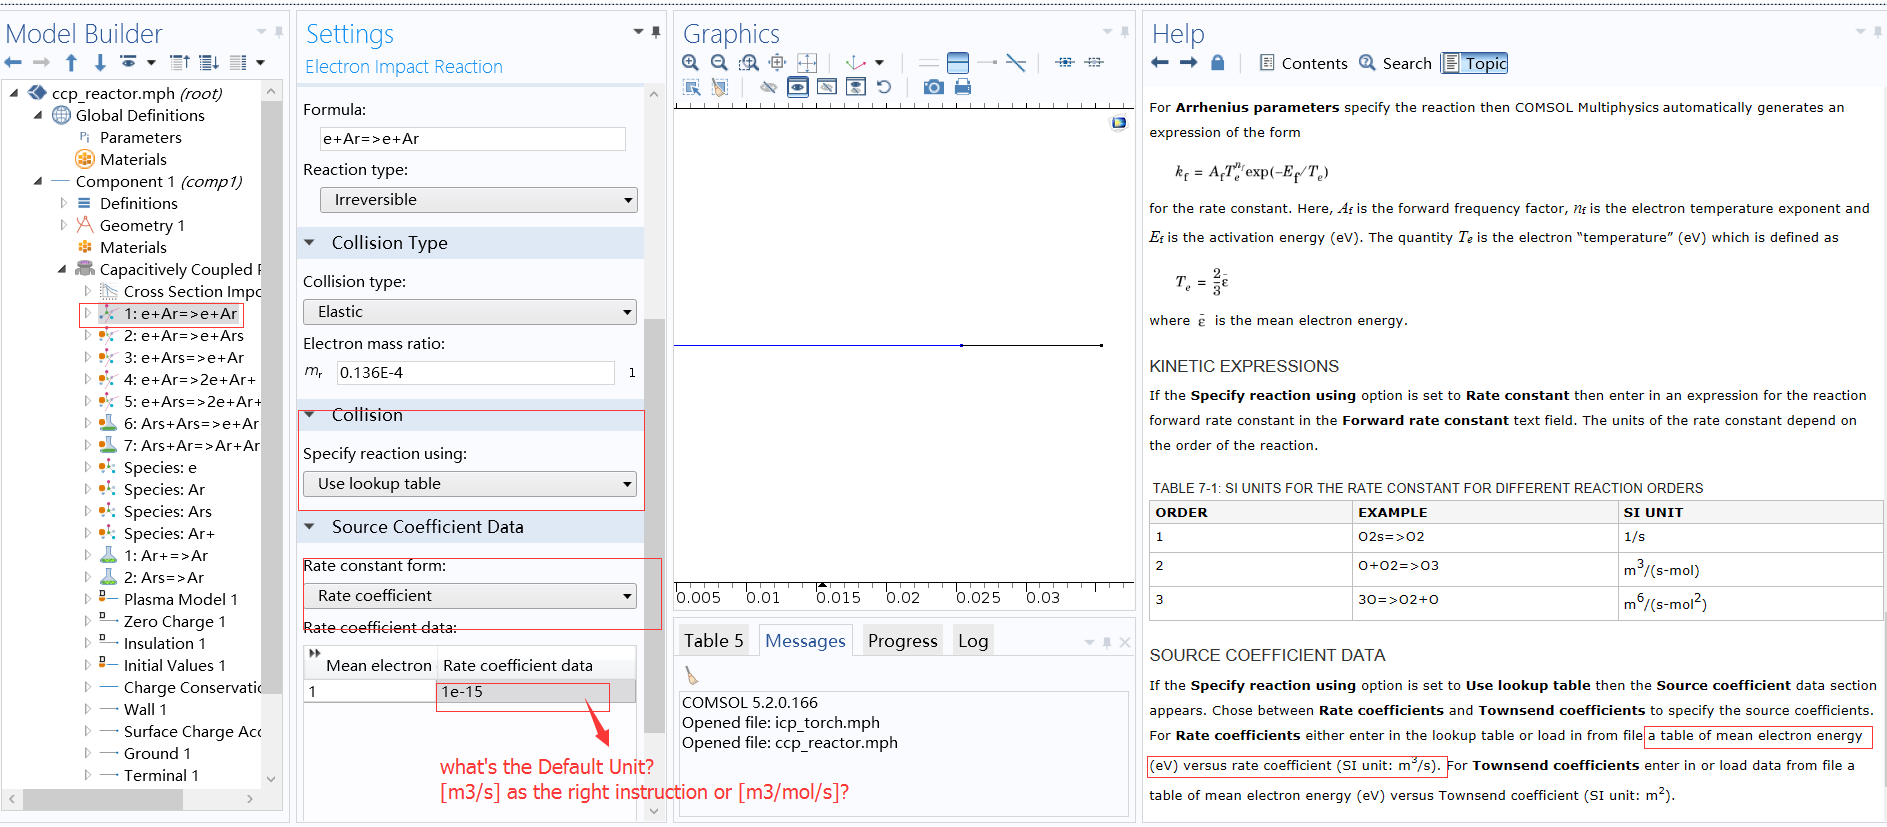Screen dimensions: 1887x827
Task: Reset hiding with the circular arrow icon
Action: pos(884,87)
